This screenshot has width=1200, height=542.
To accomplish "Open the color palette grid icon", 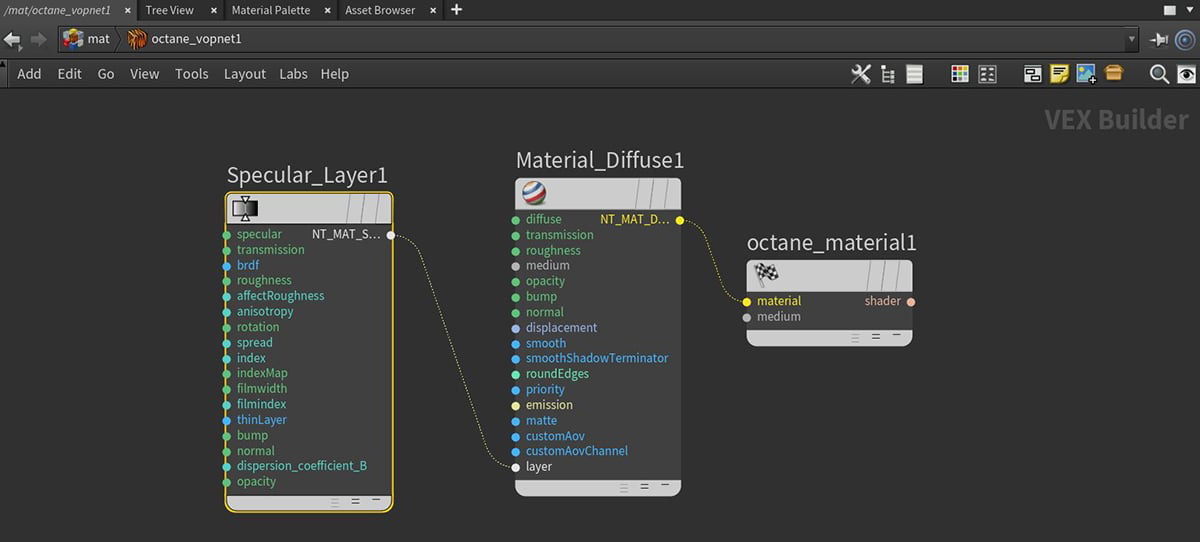I will click(960, 74).
